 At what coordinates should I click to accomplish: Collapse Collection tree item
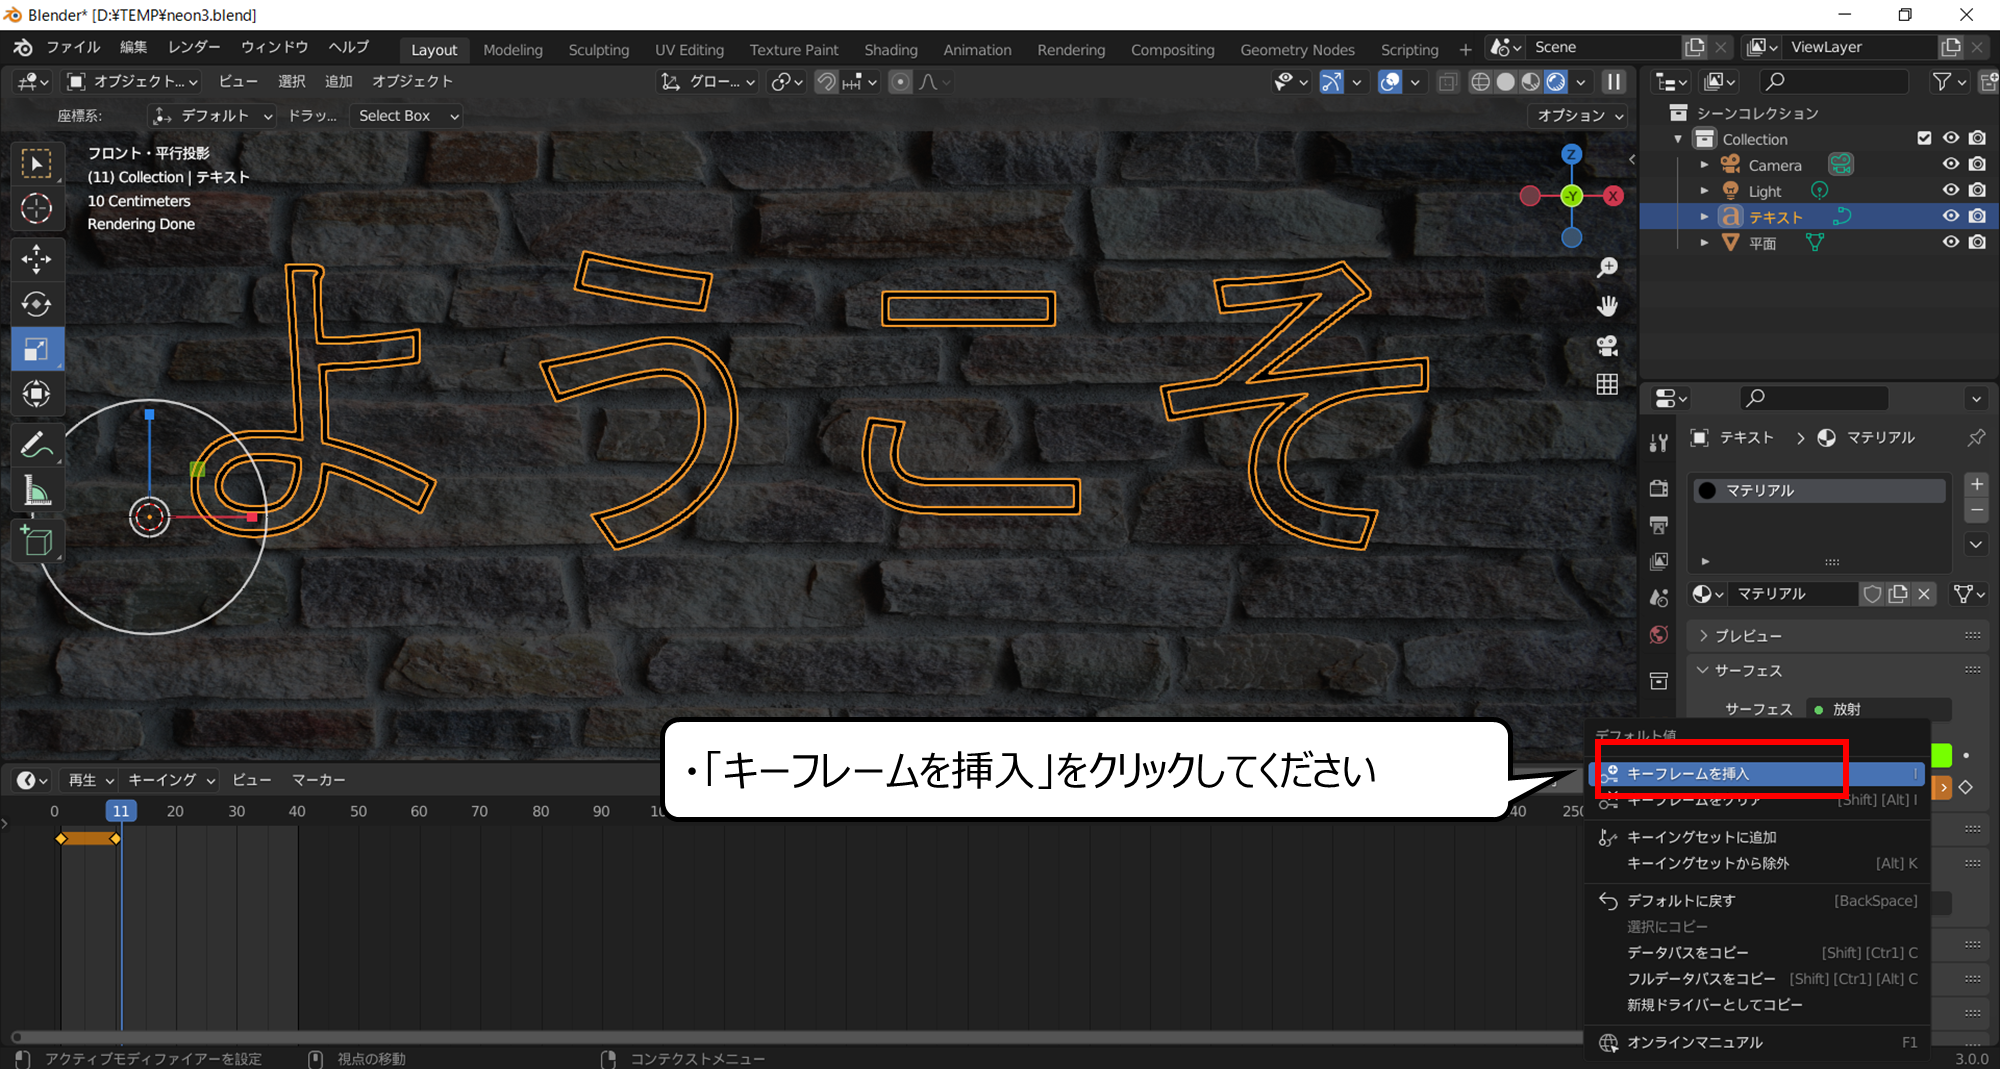(x=1679, y=139)
